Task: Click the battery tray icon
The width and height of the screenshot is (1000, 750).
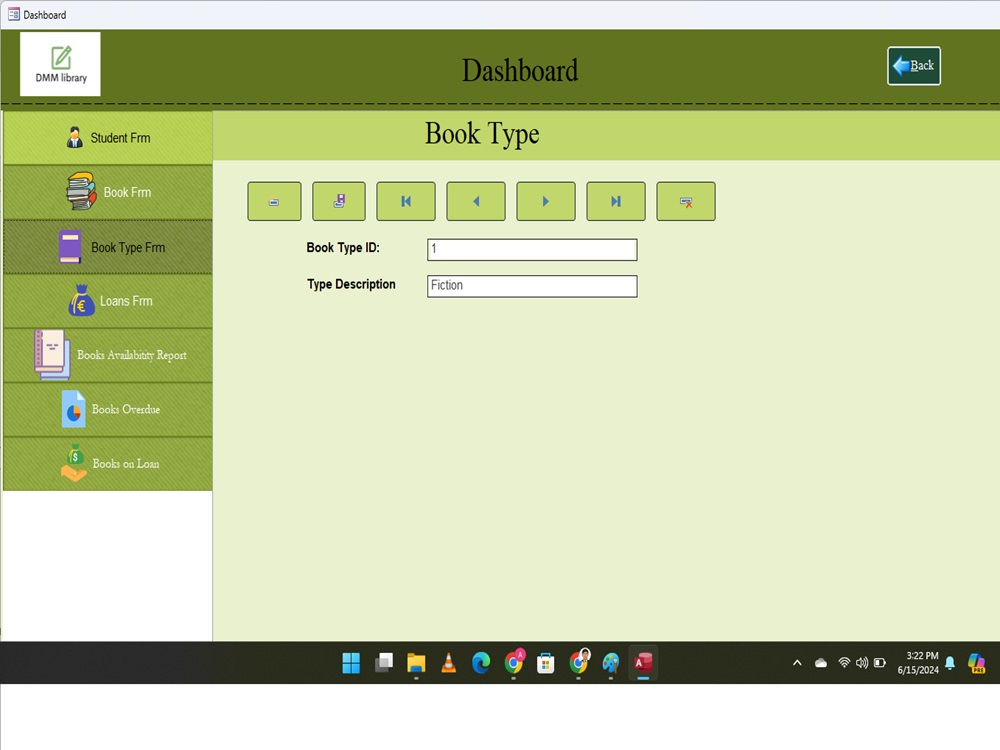Action: (879, 663)
